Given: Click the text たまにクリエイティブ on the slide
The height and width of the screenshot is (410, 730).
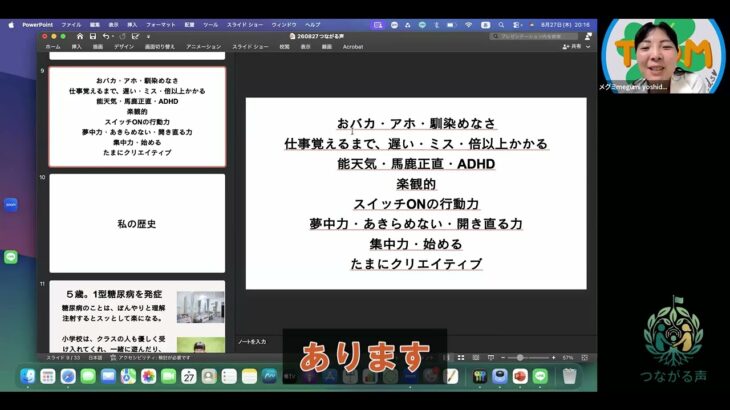Looking at the screenshot, I should pyautogui.click(x=416, y=264).
